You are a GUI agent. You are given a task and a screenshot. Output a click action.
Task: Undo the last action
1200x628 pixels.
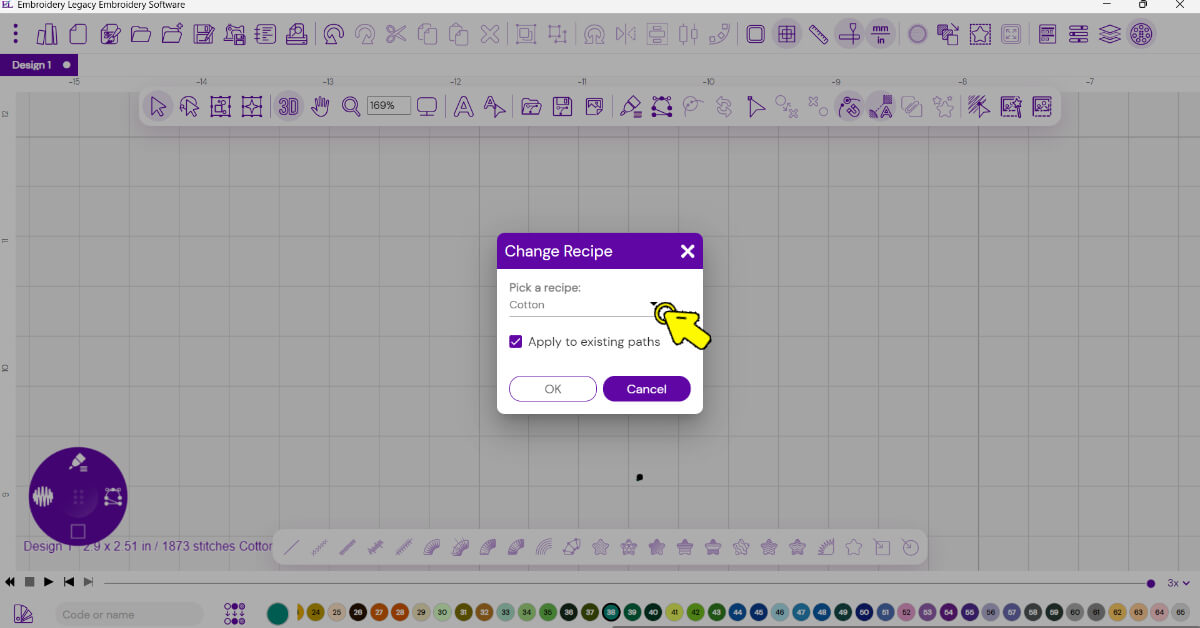[x=334, y=34]
